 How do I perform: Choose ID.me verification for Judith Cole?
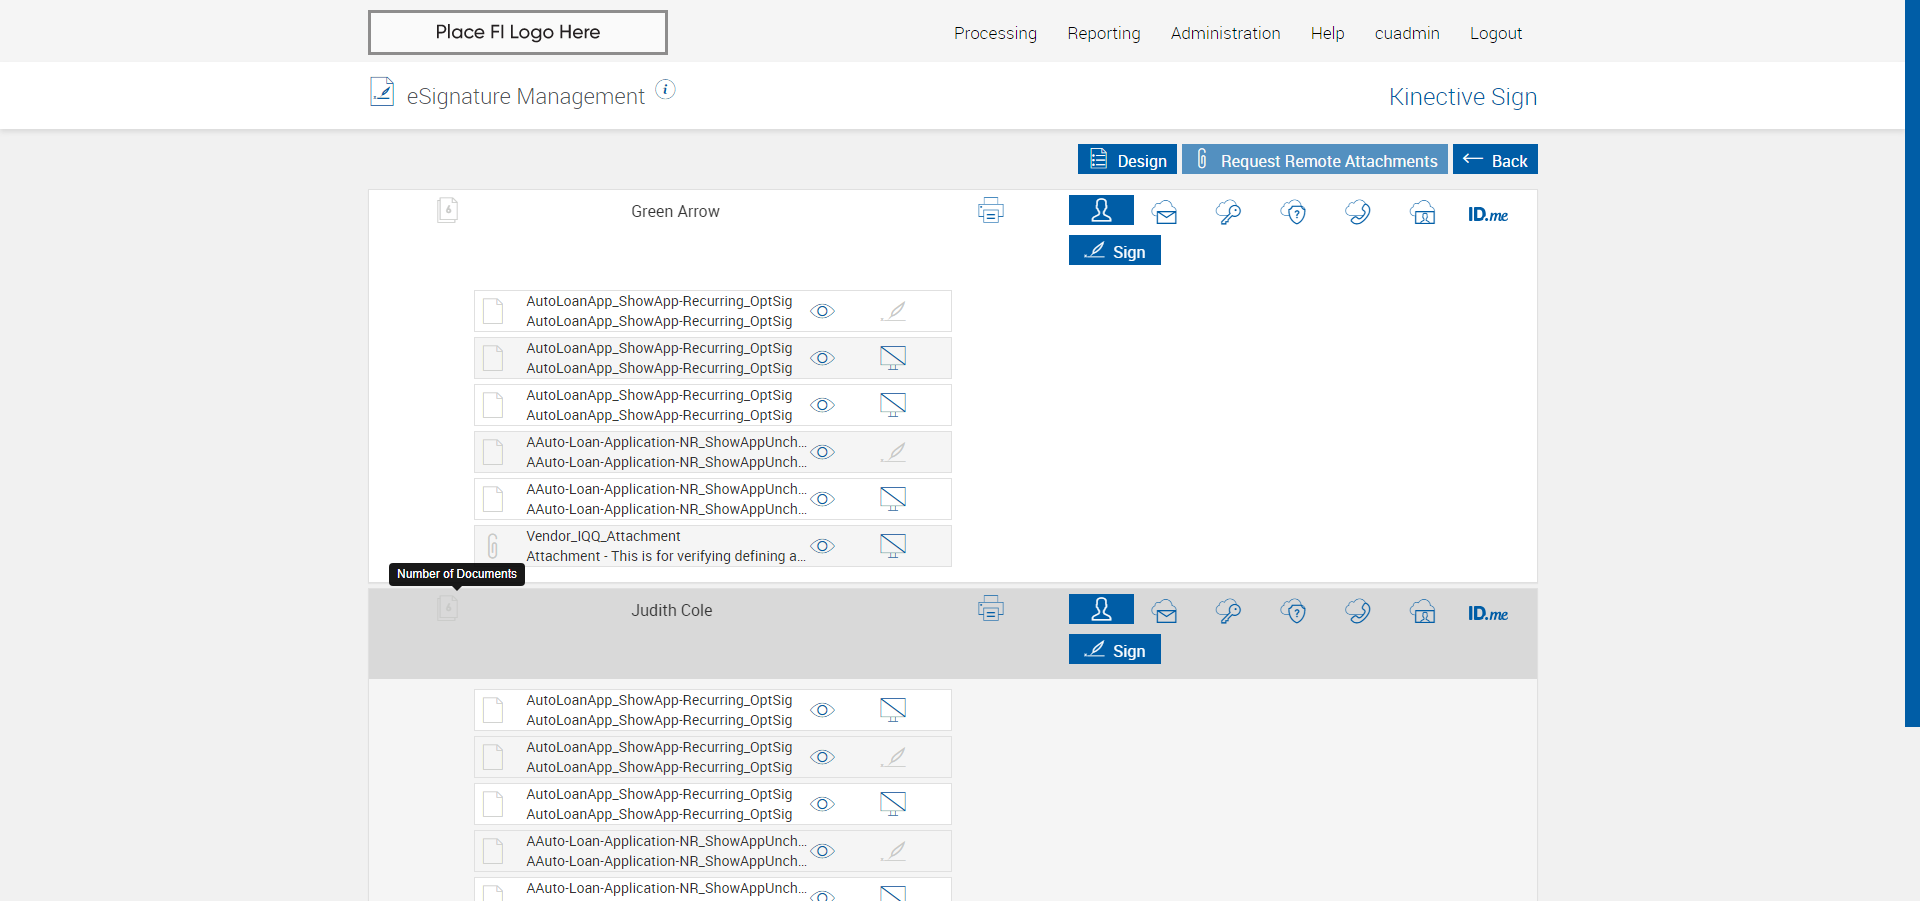point(1488,613)
